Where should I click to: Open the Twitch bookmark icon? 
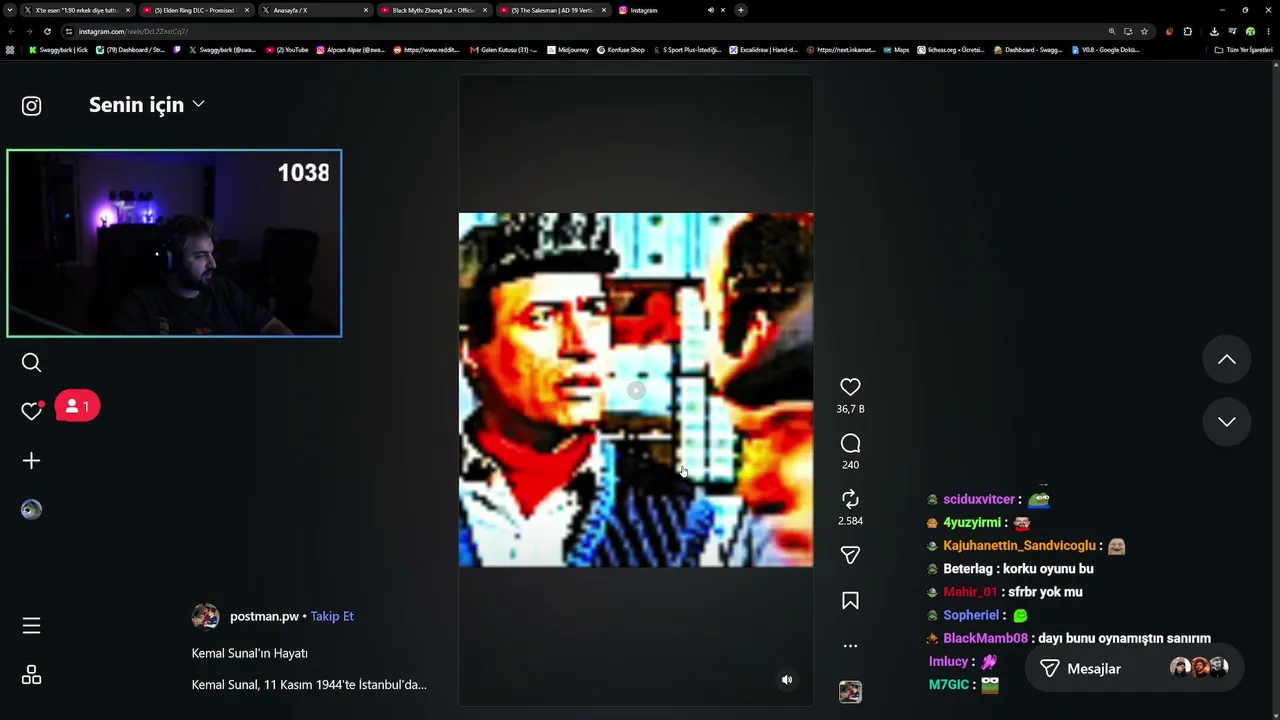tap(177, 50)
